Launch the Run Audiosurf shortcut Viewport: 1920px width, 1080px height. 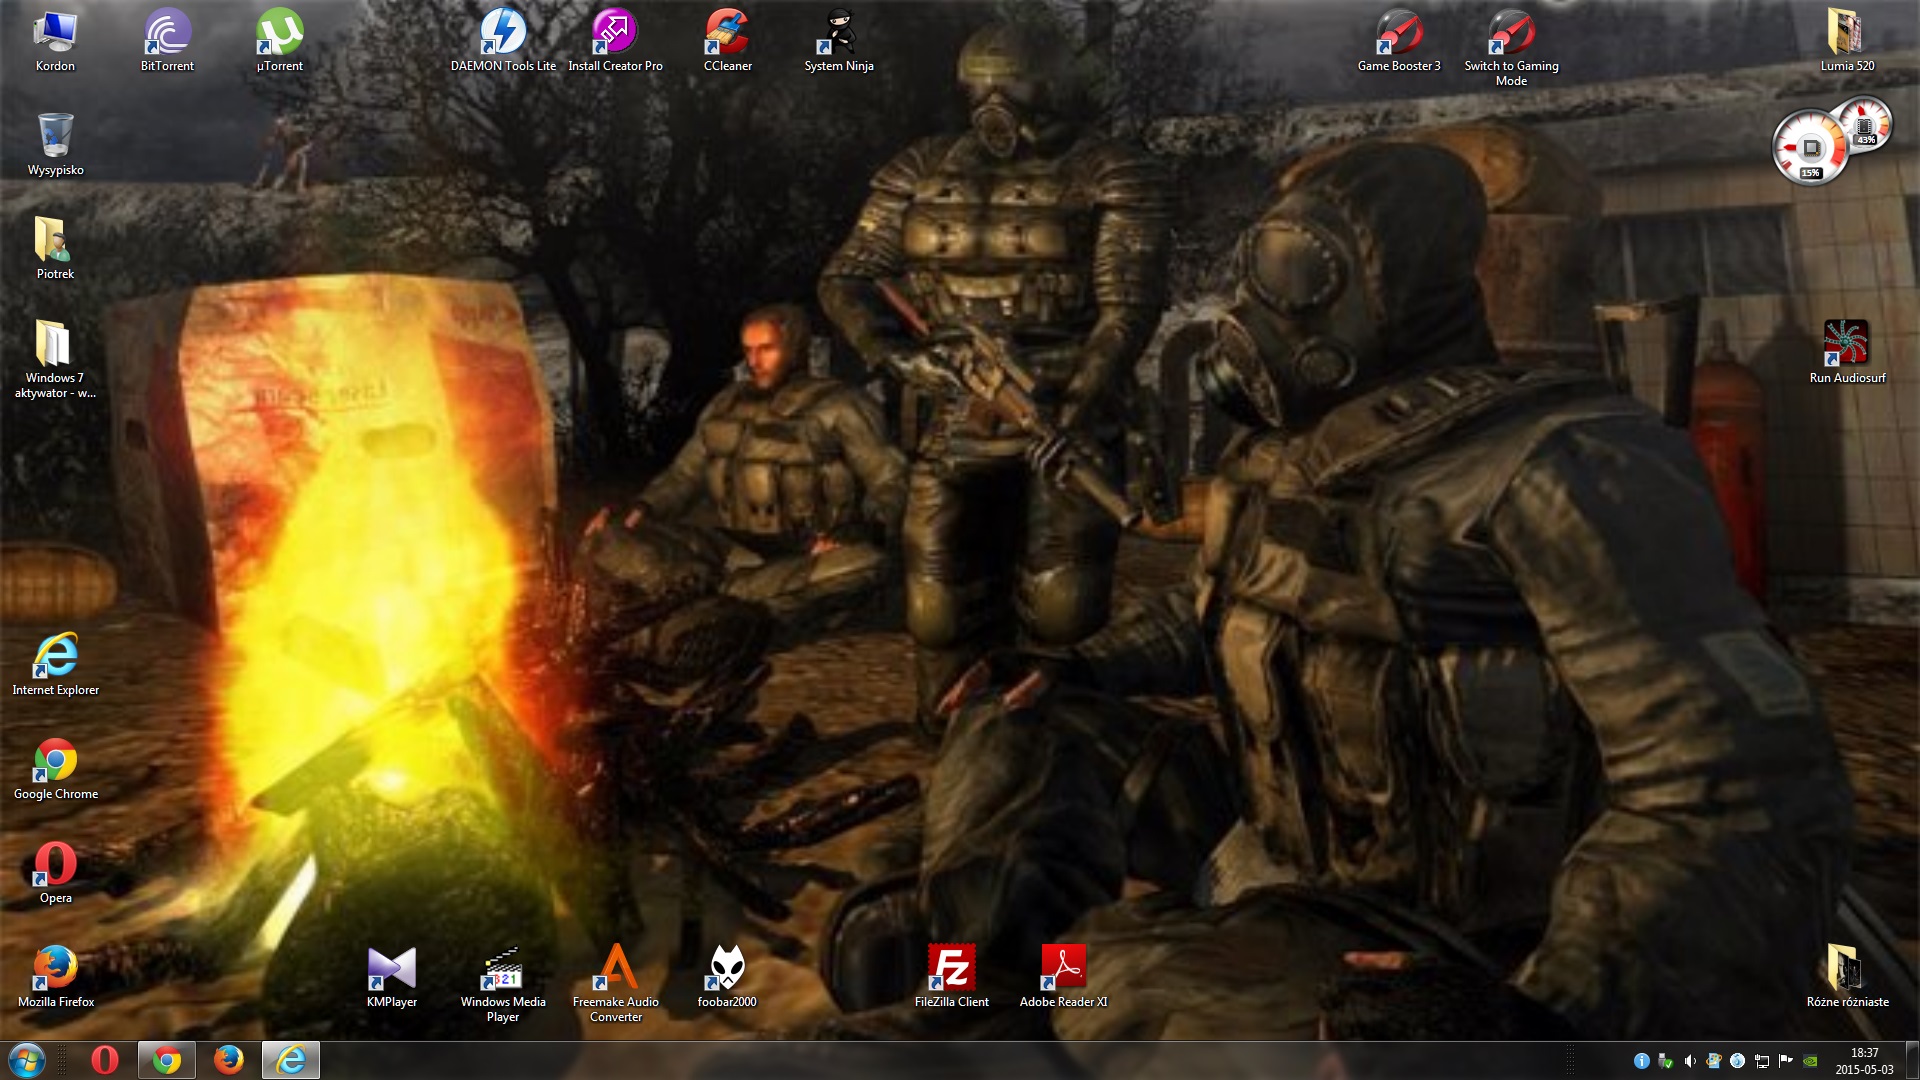[x=1847, y=352]
